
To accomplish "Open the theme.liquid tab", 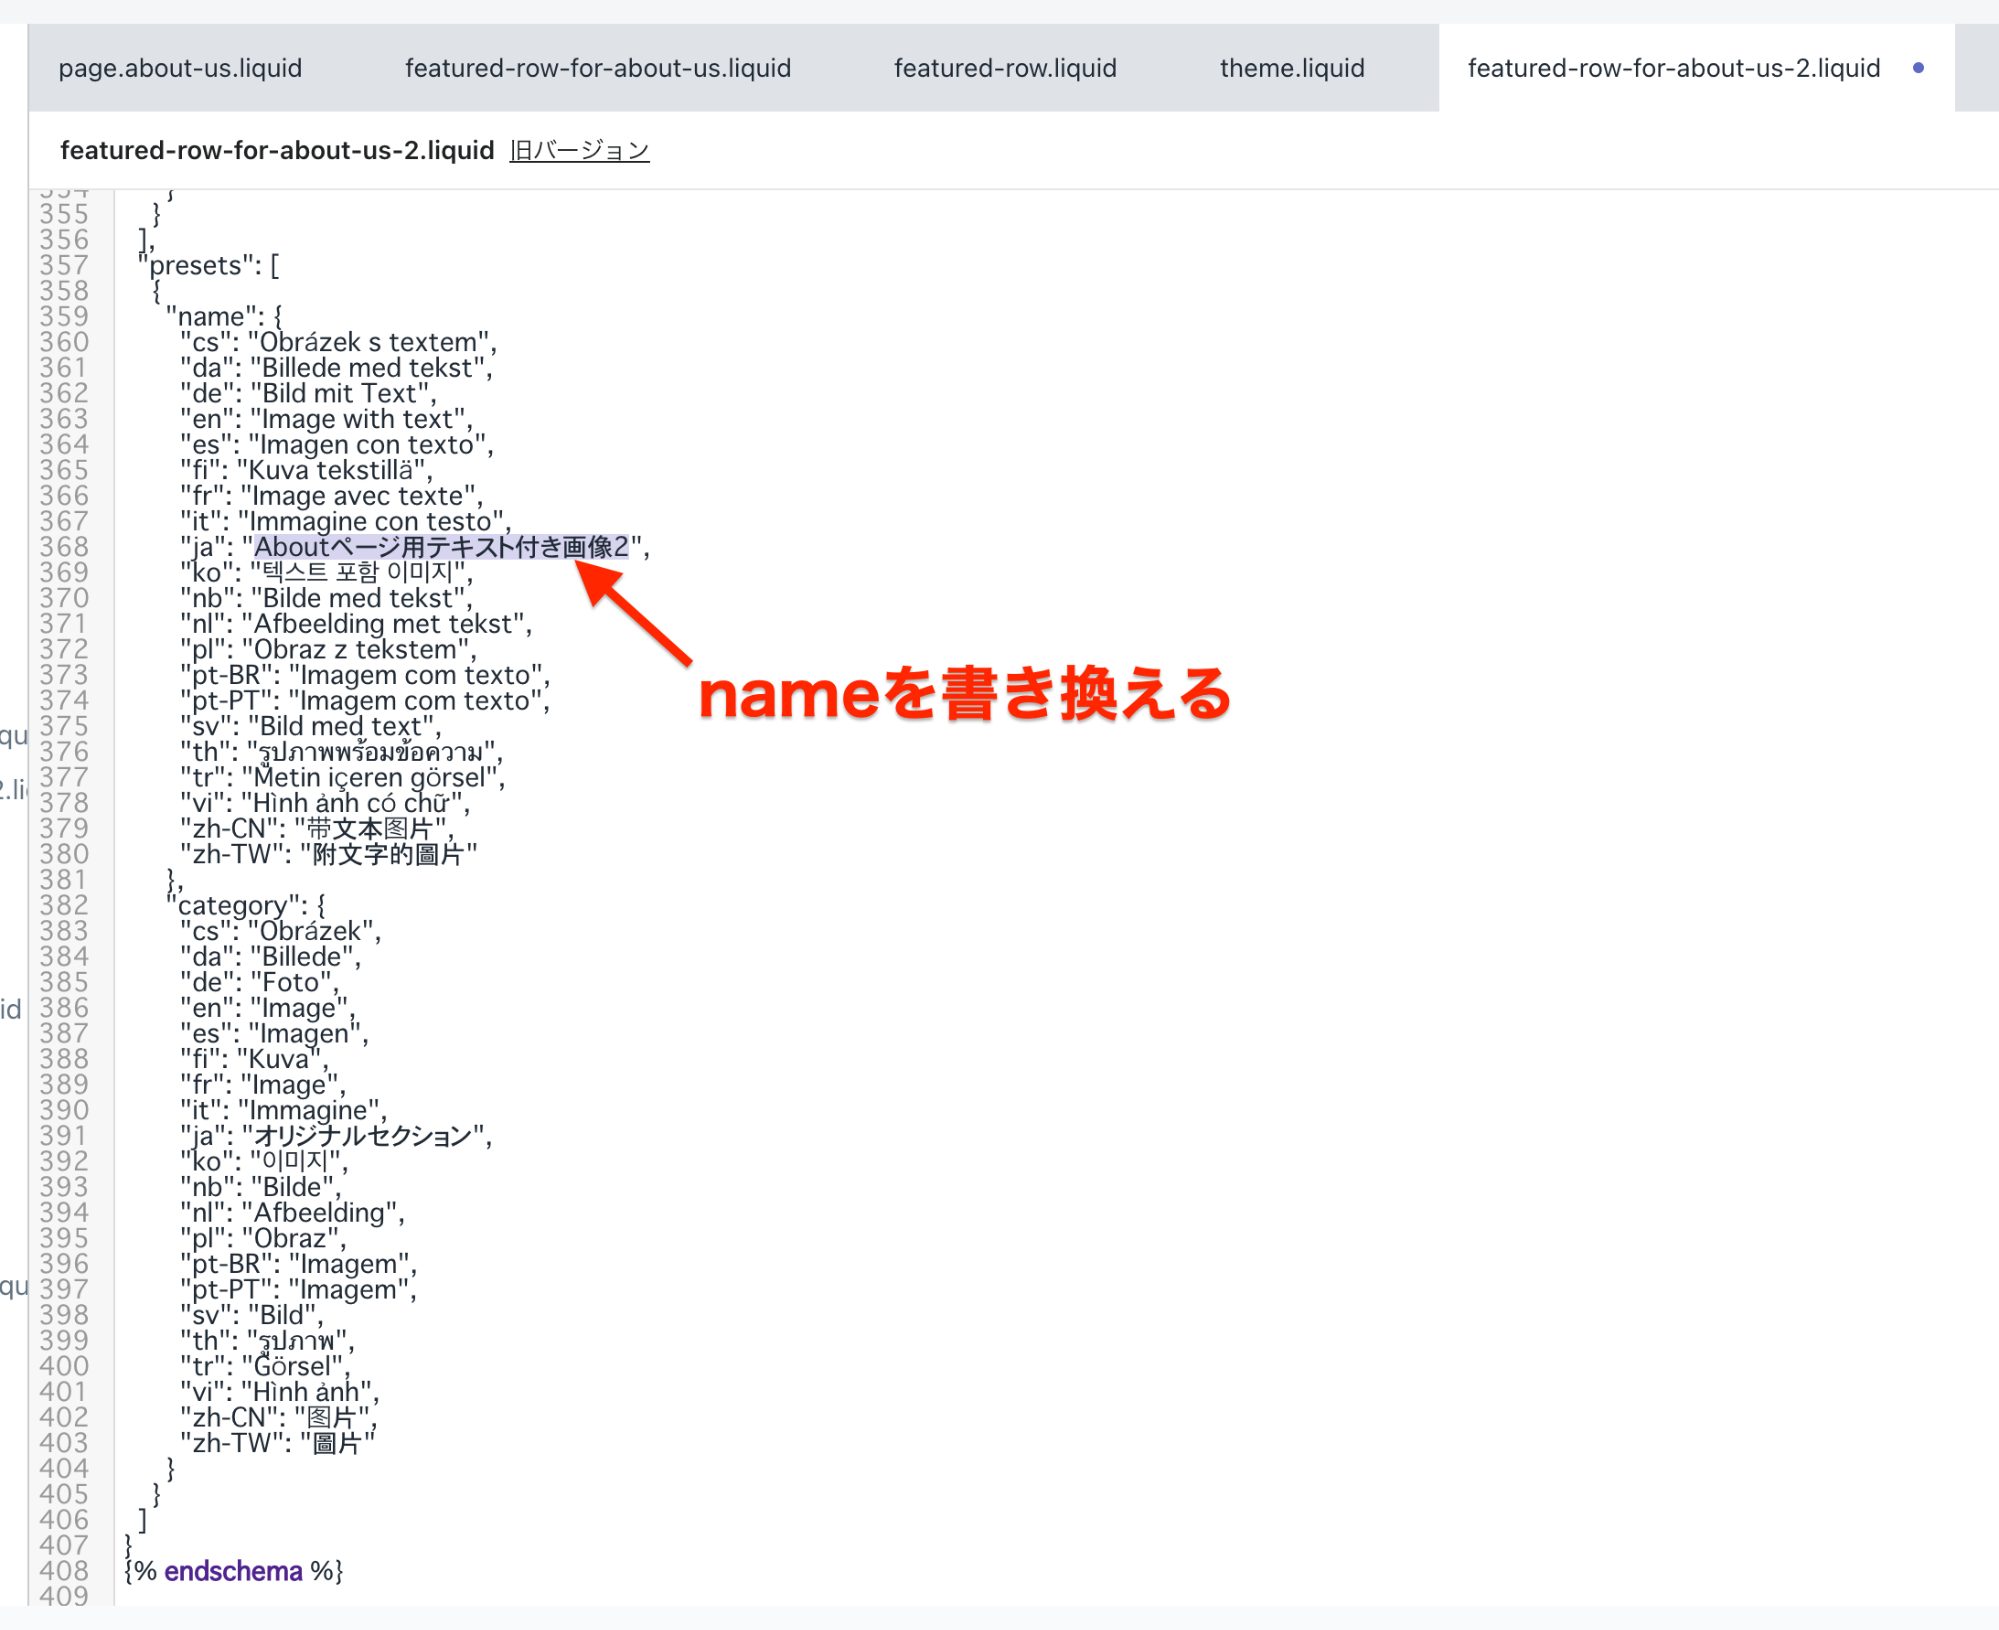I will coord(1291,68).
